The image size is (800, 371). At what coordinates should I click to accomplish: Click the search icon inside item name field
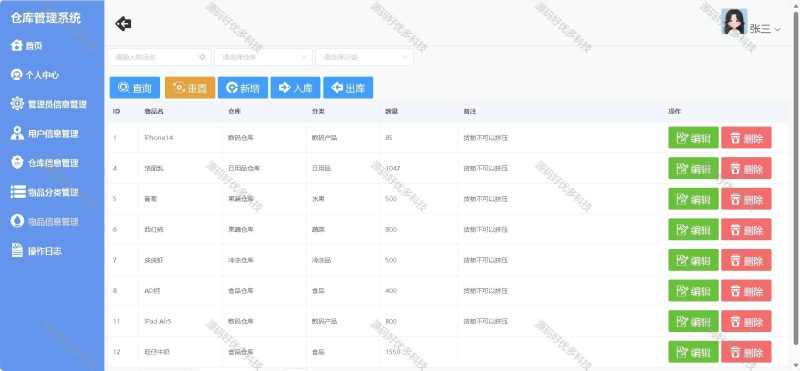pyautogui.click(x=202, y=57)
